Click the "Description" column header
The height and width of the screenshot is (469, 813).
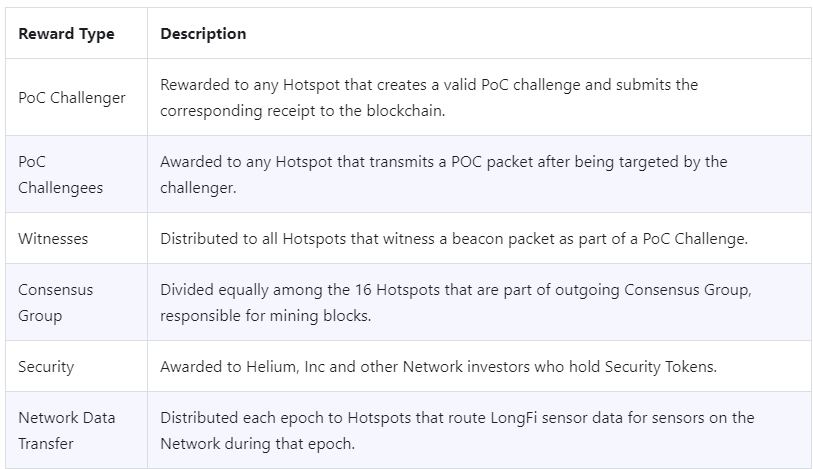click(203, 34)
